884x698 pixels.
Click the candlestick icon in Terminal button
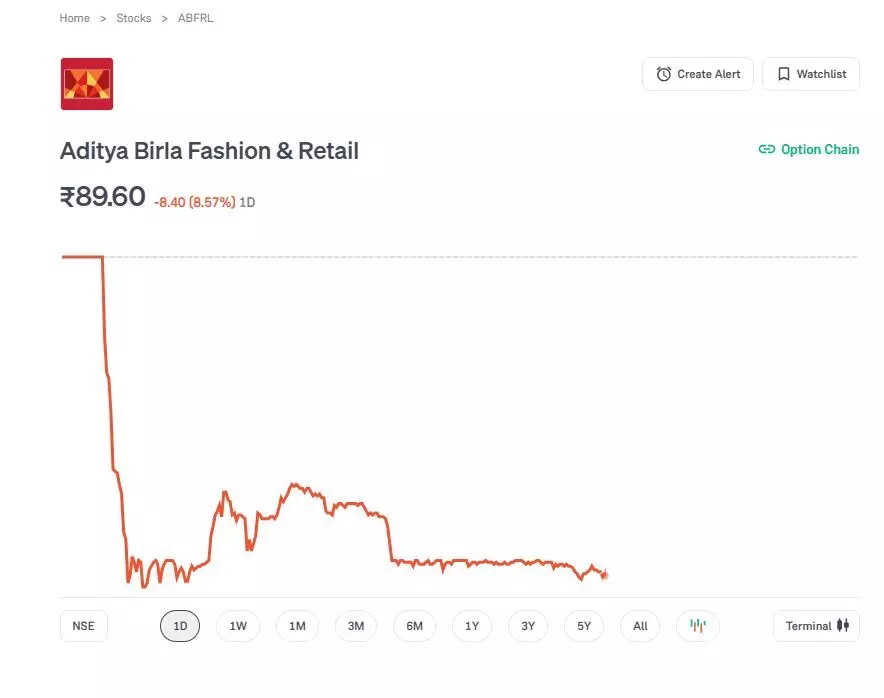pyautogui.click(x=843, y=626)
